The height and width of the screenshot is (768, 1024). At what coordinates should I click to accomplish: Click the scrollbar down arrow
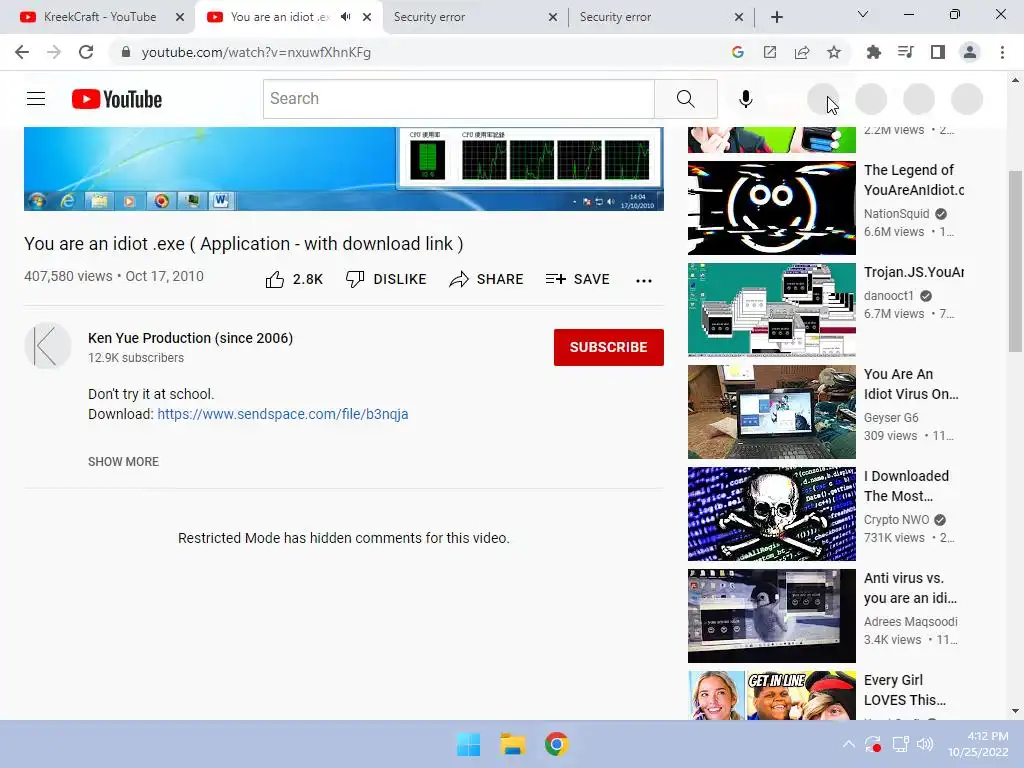tap(1015, 711)
